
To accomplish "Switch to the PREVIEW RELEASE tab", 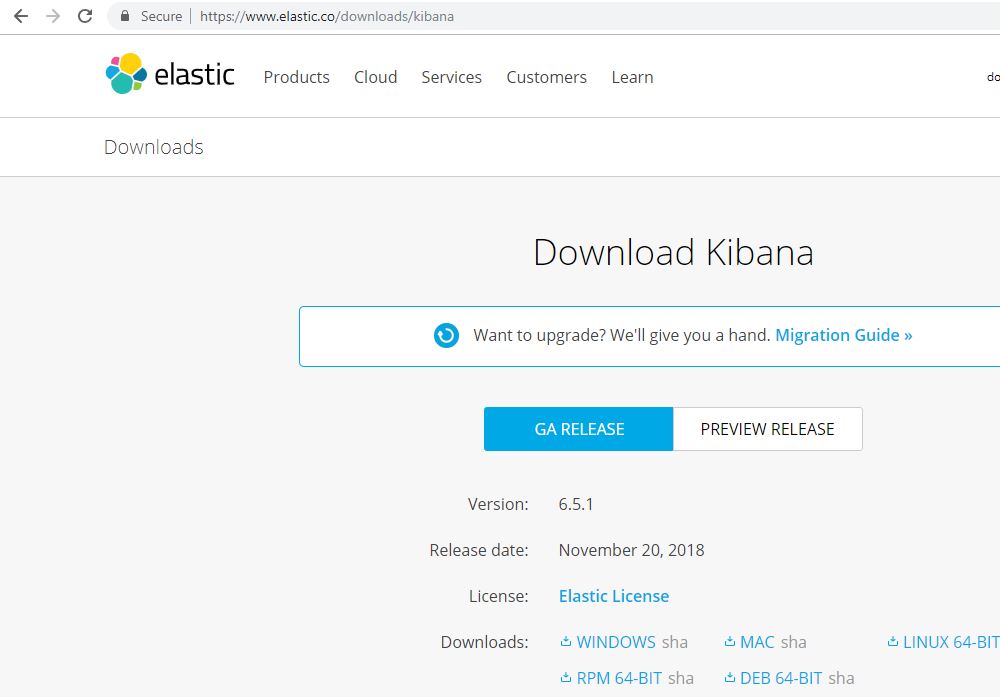I will 767,429.
